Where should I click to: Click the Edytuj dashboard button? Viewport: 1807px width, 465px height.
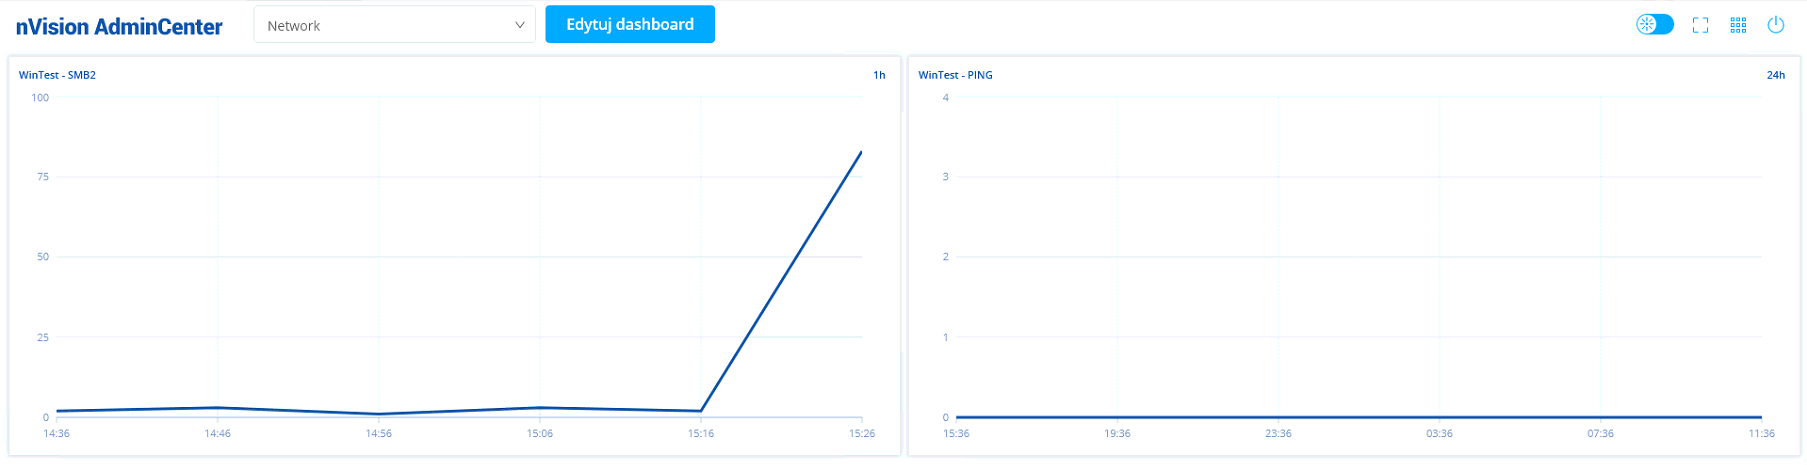coord(630,25)
